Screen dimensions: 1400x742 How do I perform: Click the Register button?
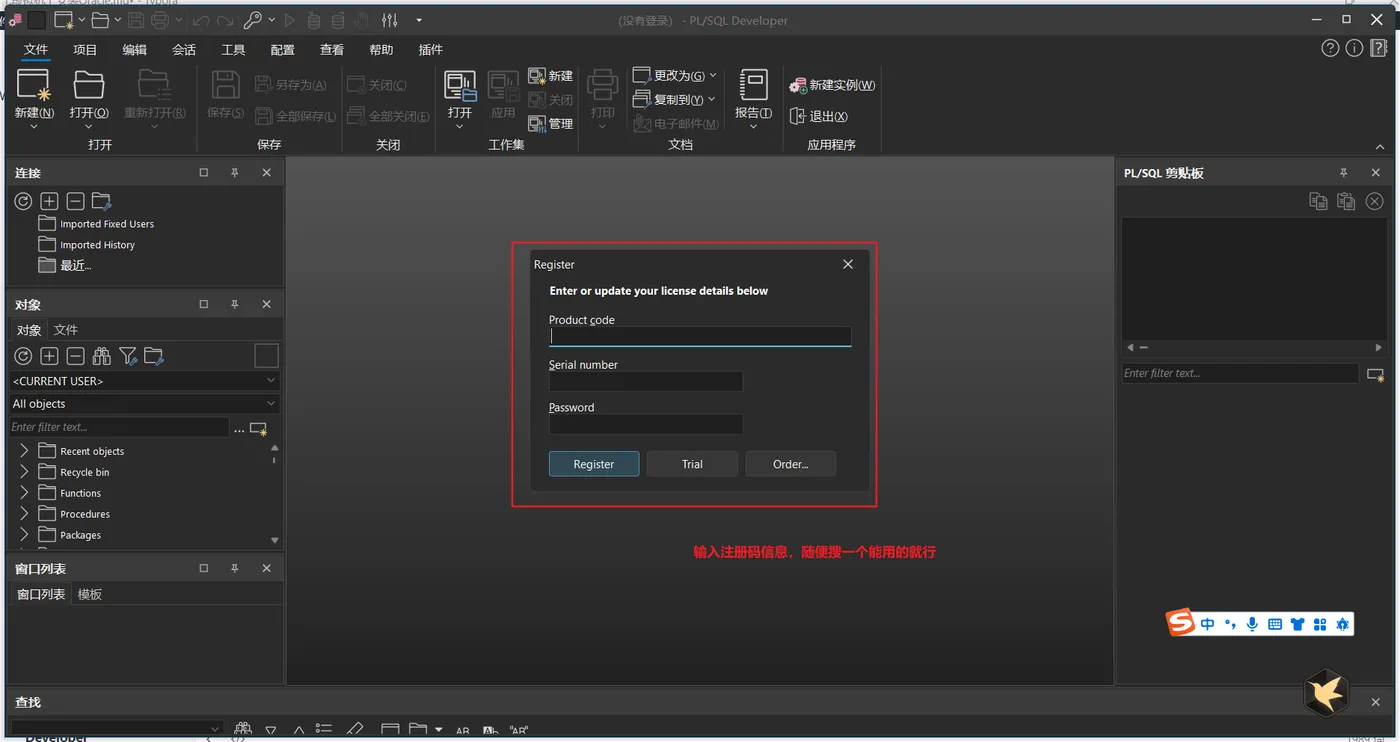(594, 464)
